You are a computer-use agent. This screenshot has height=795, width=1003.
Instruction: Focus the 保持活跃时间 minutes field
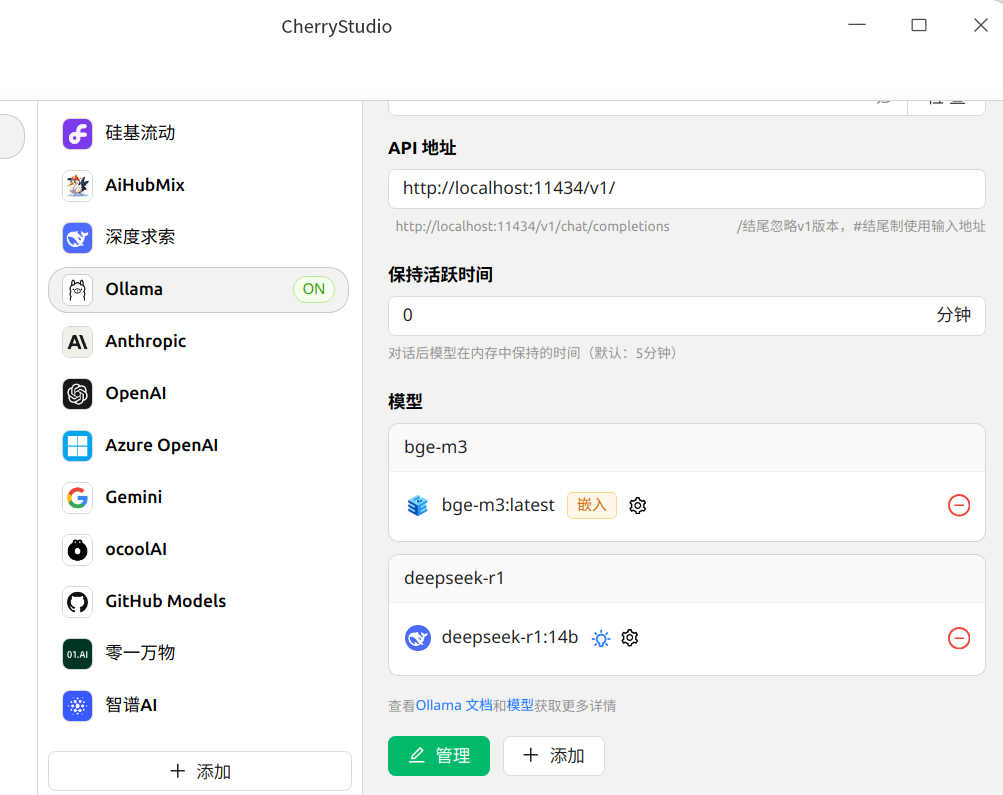686,315
